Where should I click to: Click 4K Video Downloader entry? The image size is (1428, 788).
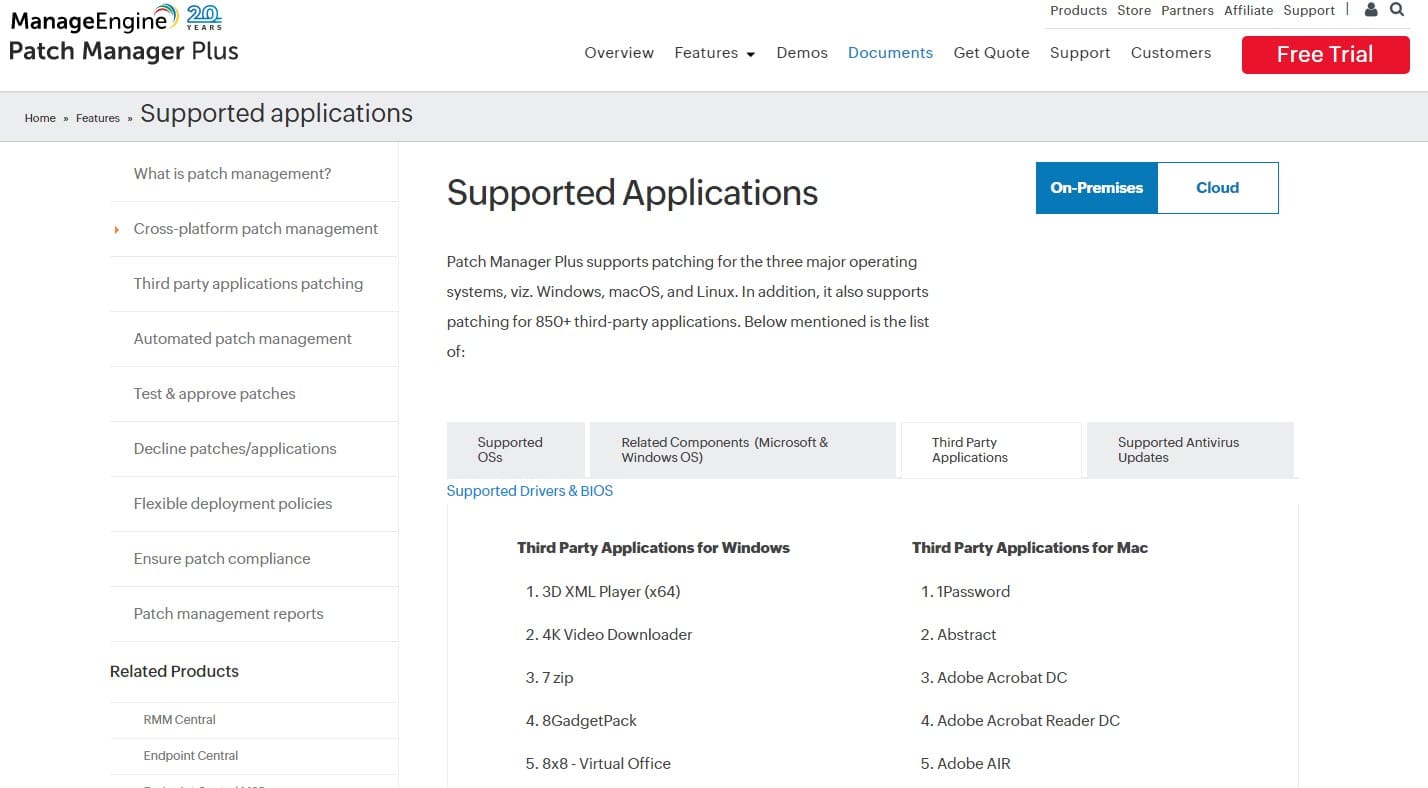click(617, 635)
